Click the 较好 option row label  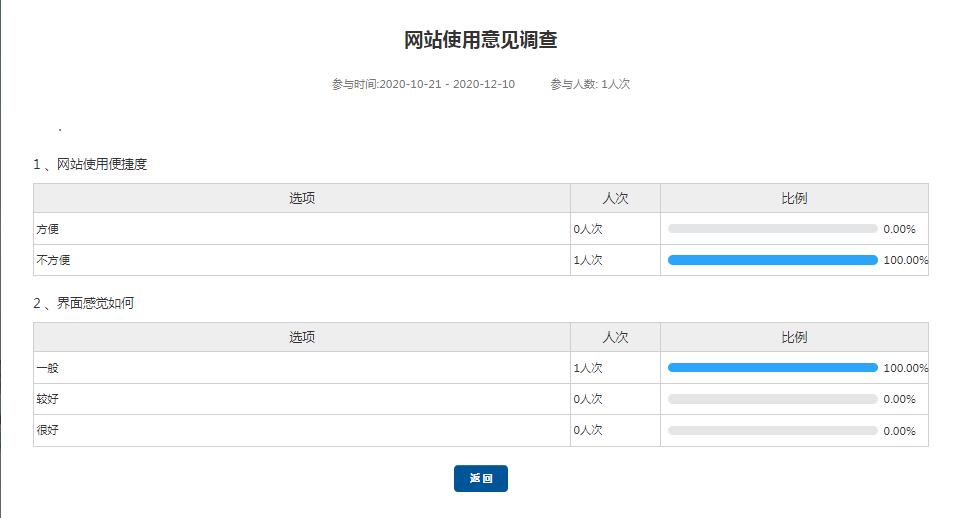click(x=48, y=399)
